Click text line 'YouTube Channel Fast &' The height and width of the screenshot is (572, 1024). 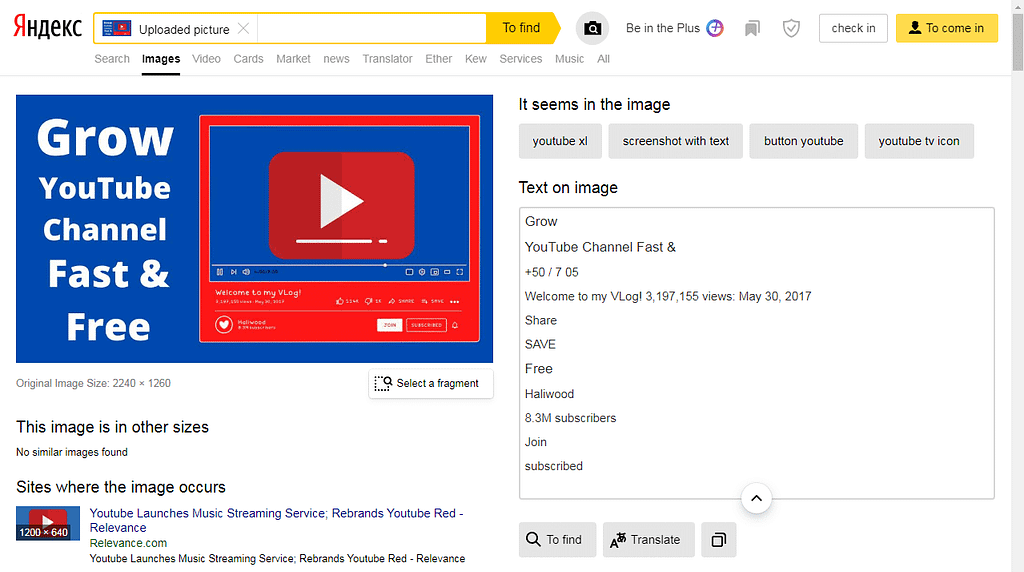(600, 247)
